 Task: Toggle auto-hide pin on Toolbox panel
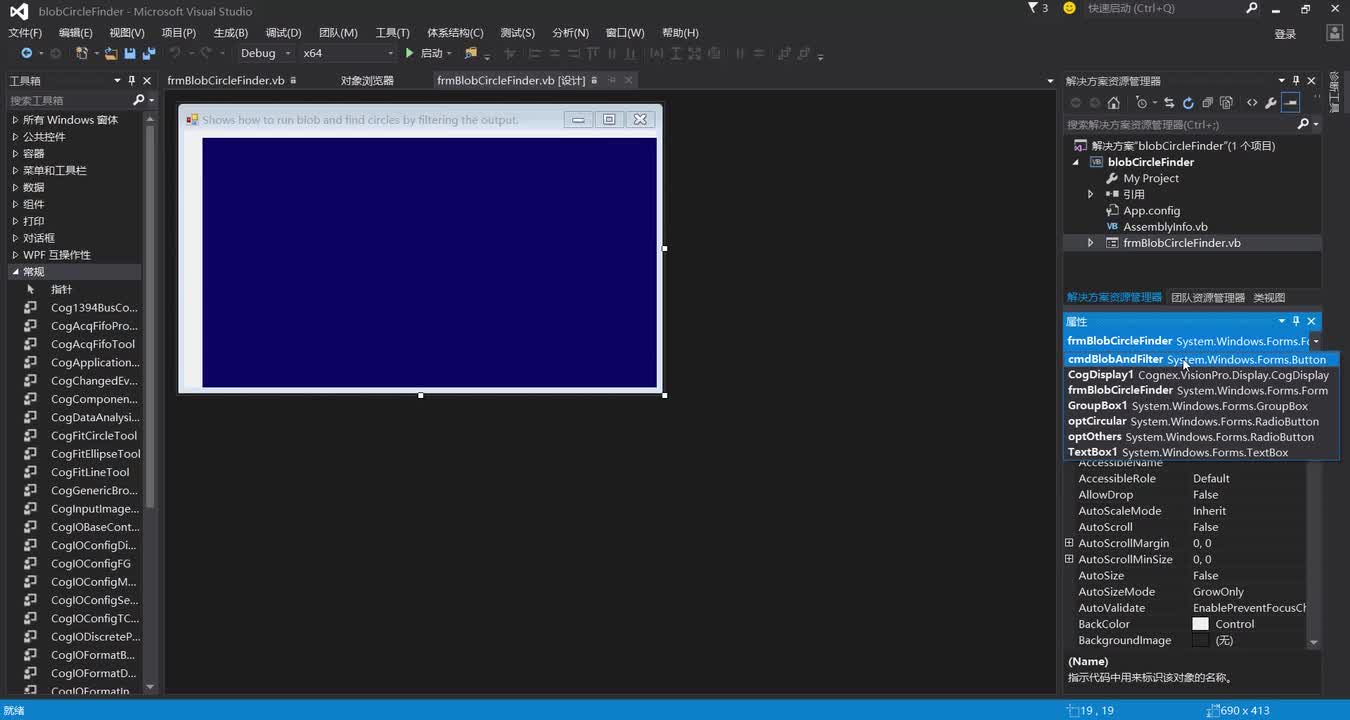[132, 81]
